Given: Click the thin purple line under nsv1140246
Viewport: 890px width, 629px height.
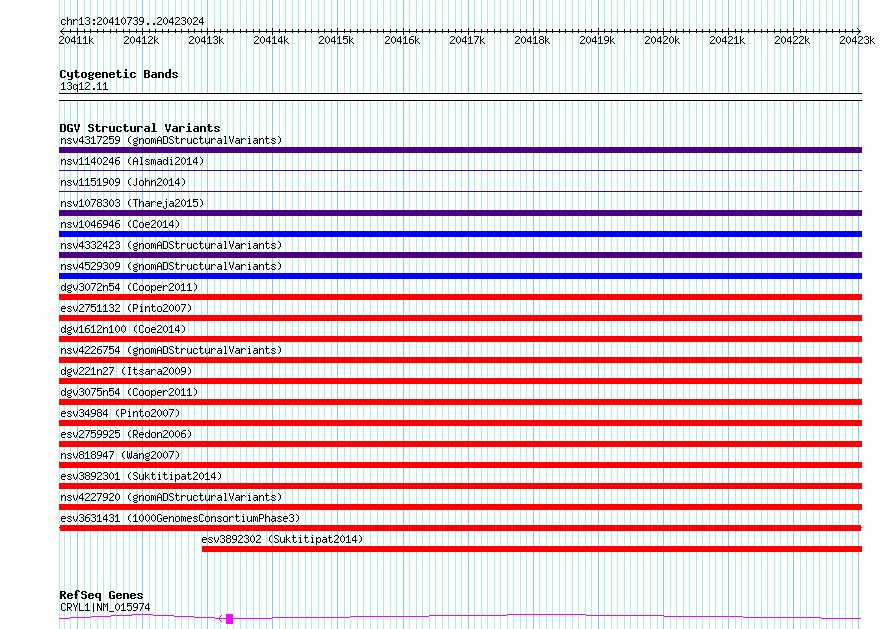Looking at the screenshot, I should (x=460, y=170).
